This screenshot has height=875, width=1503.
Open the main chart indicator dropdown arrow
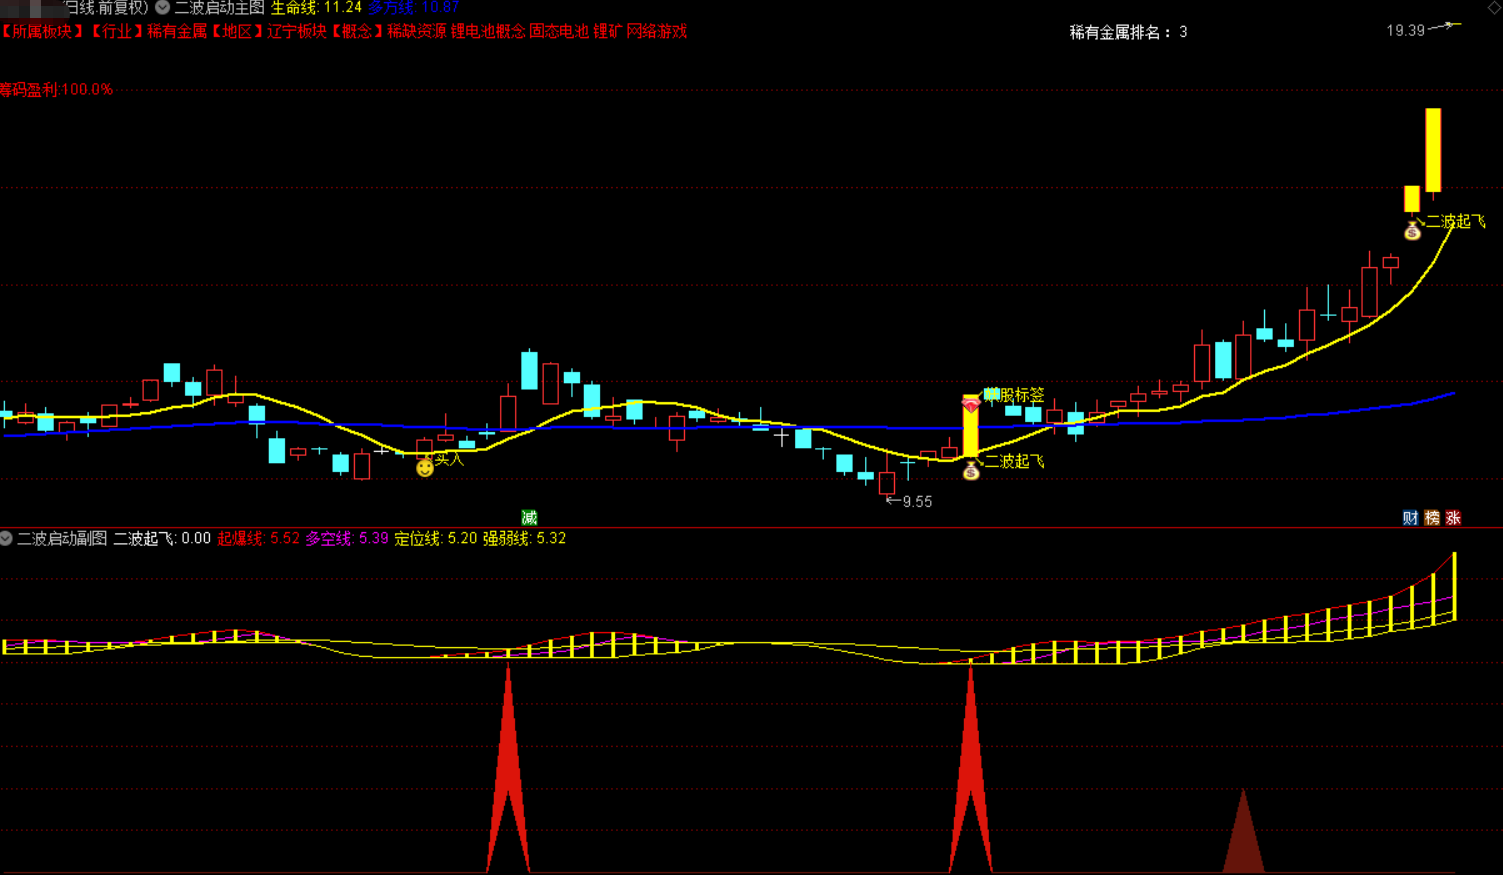(x=162, y=7)
